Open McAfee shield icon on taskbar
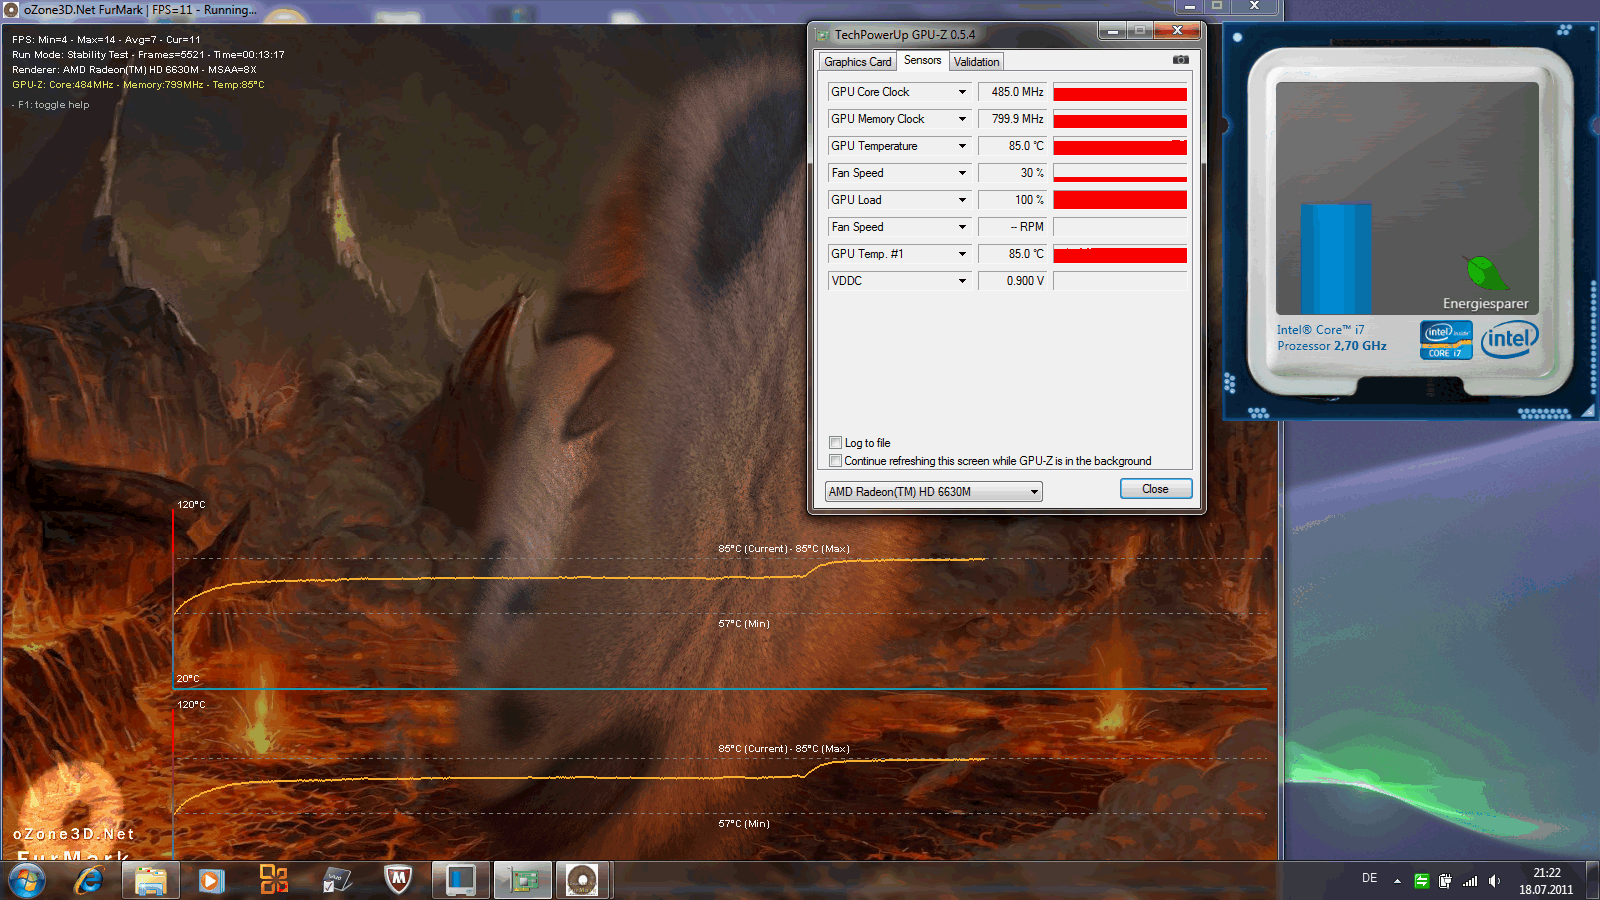Viewport: 1600px width, 900px height. click(398, 880)
